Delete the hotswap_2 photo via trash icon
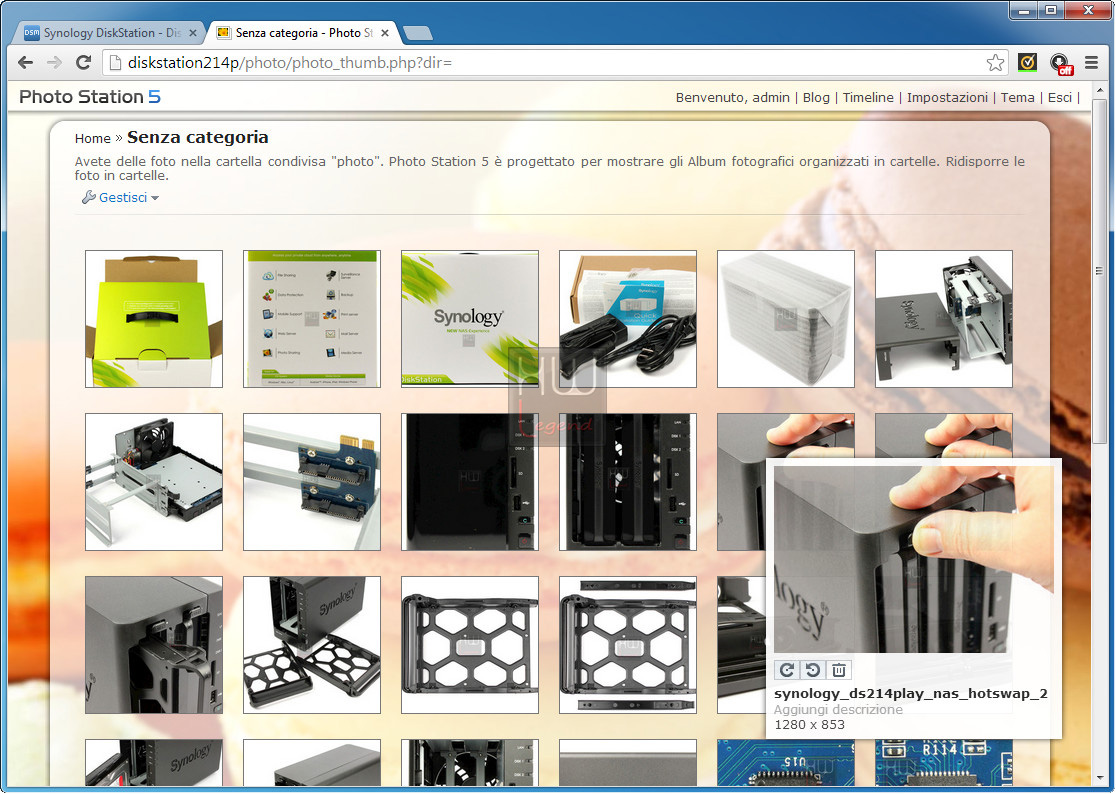 (839, 669)
